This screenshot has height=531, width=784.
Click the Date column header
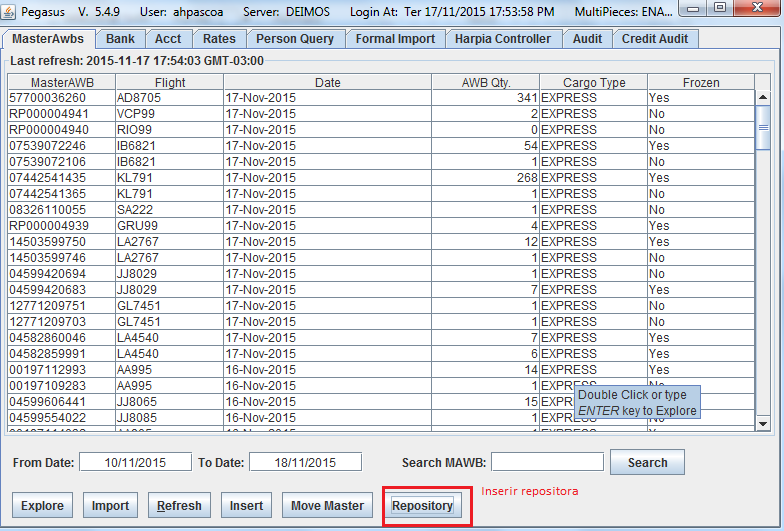[x=328, y=82]
